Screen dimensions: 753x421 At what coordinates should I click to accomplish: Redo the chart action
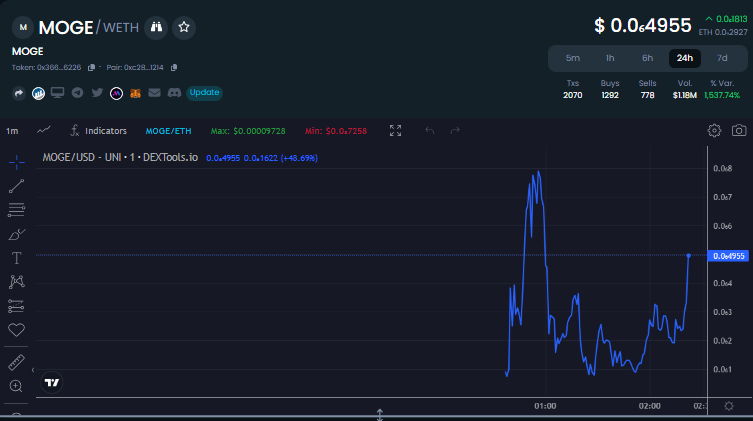click(x=455, y=131)
